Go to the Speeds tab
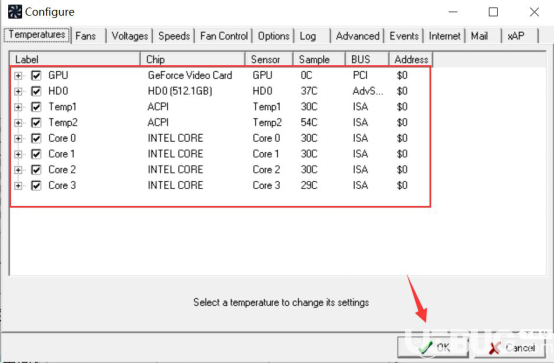The width and height of the screenshot is (554, 363). (174, 36)
